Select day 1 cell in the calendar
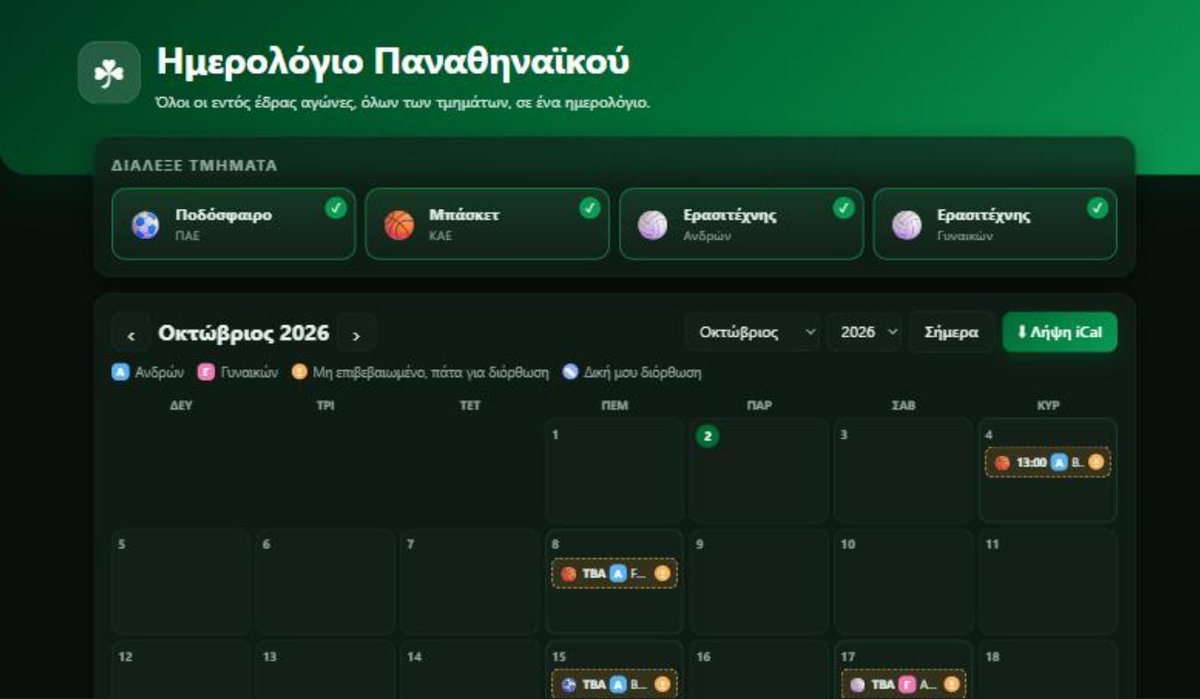This screenshot has height=699, width=1200. [x=615, y=470]
